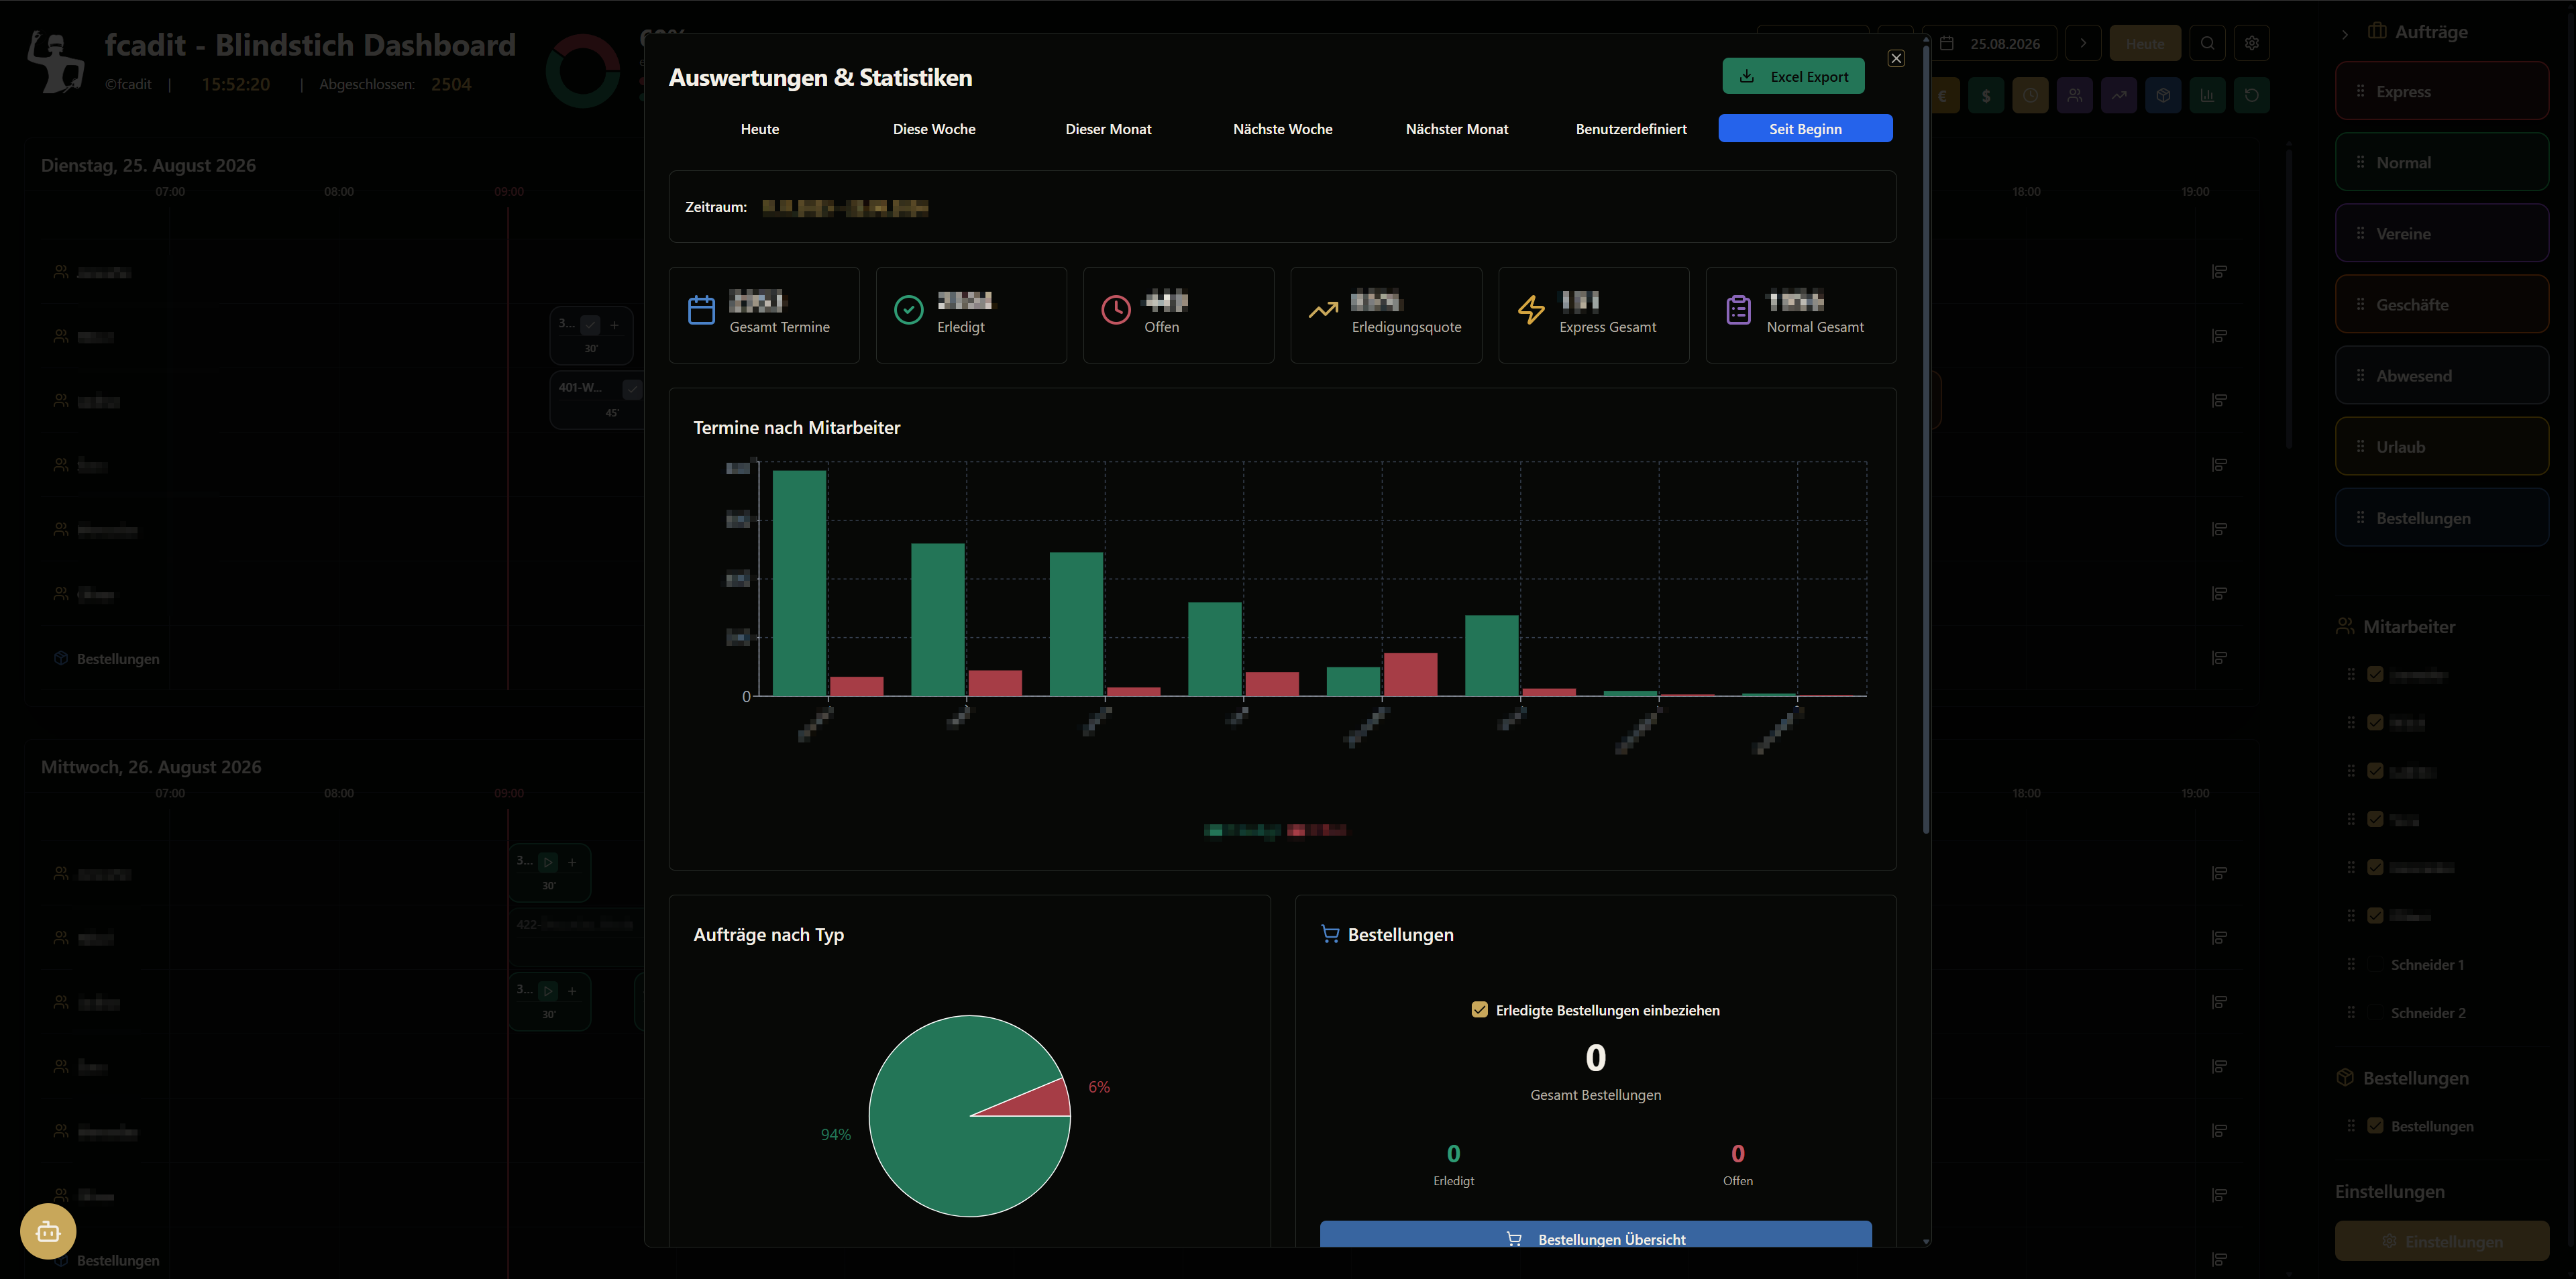This screenshot has width=2576, height=1279.
Task: Click the Normal Gesamt statistic card
Action: click(1800, 314)
